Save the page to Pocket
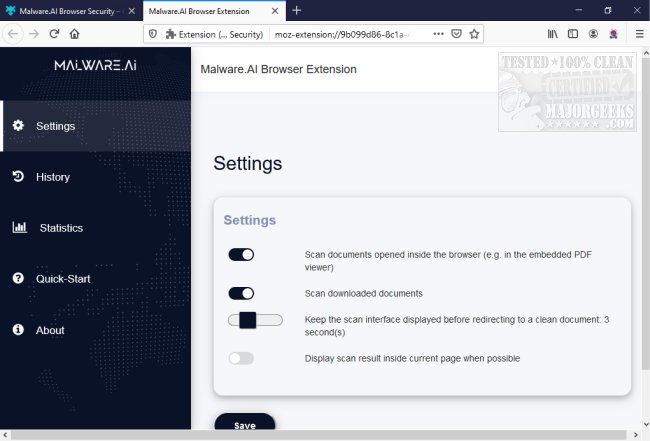 point(456,34)
